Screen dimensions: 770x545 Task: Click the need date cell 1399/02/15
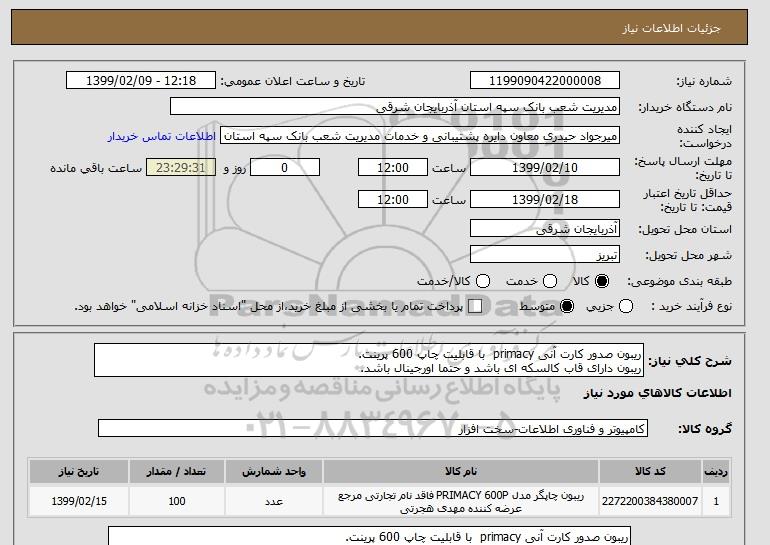79,501
